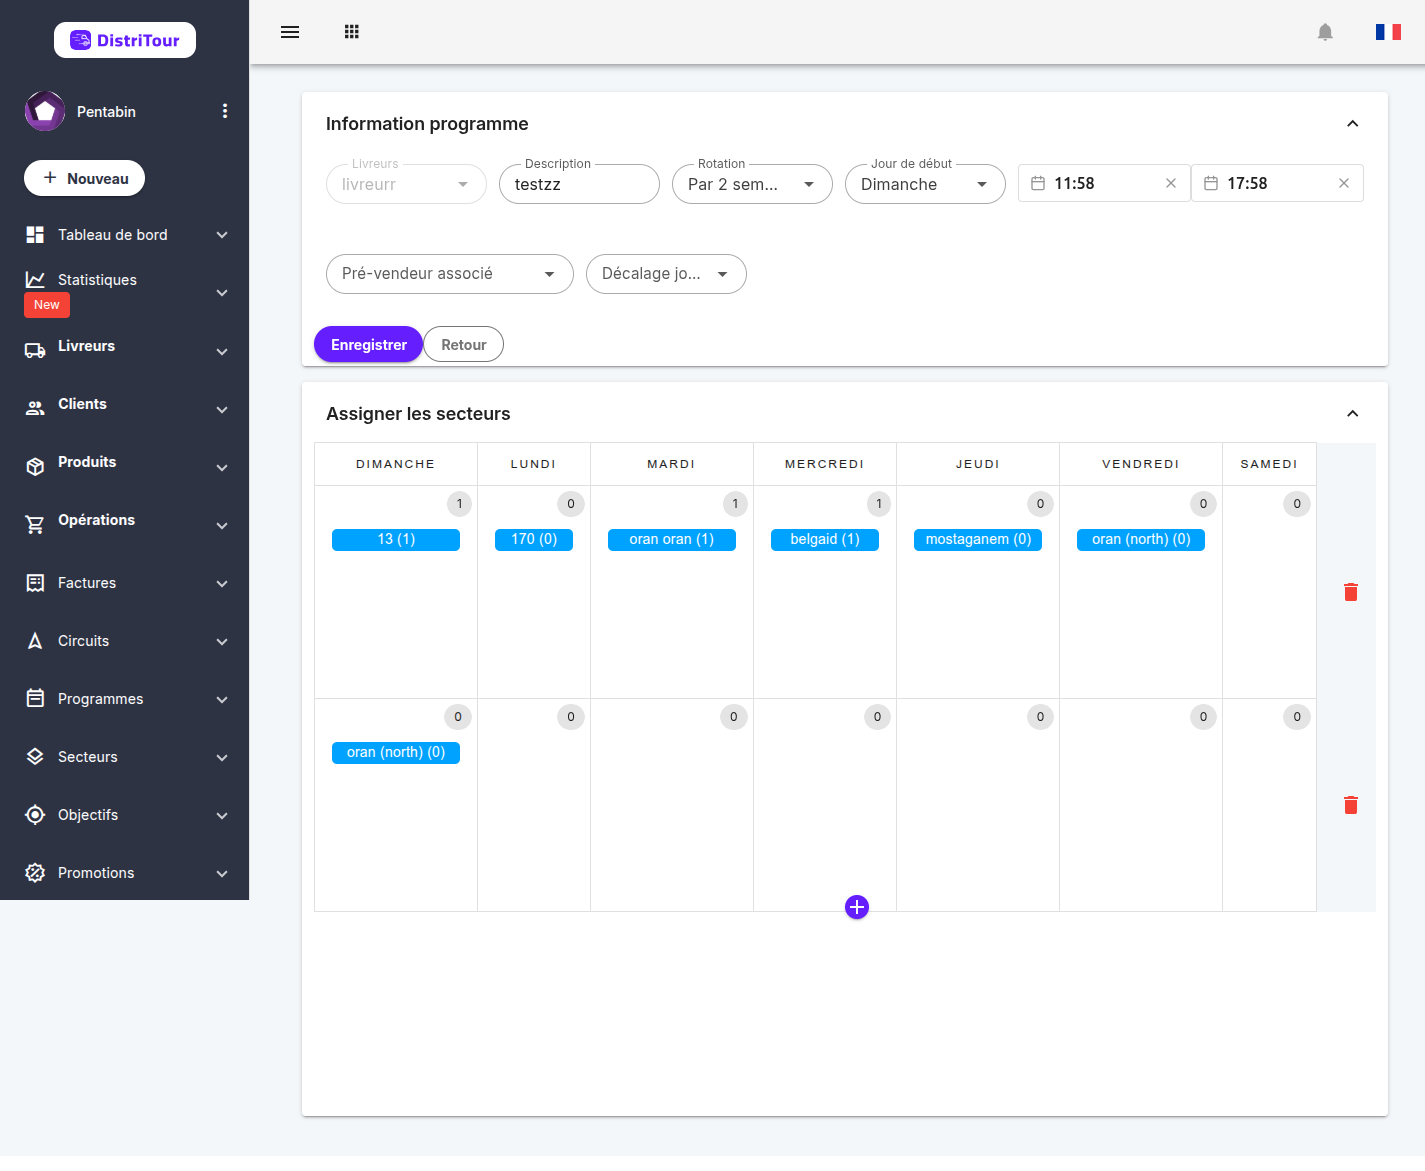Open the notifications bell
Image resolution: width=1425 pixels, height=1171 pixels.
(1325, 32)
